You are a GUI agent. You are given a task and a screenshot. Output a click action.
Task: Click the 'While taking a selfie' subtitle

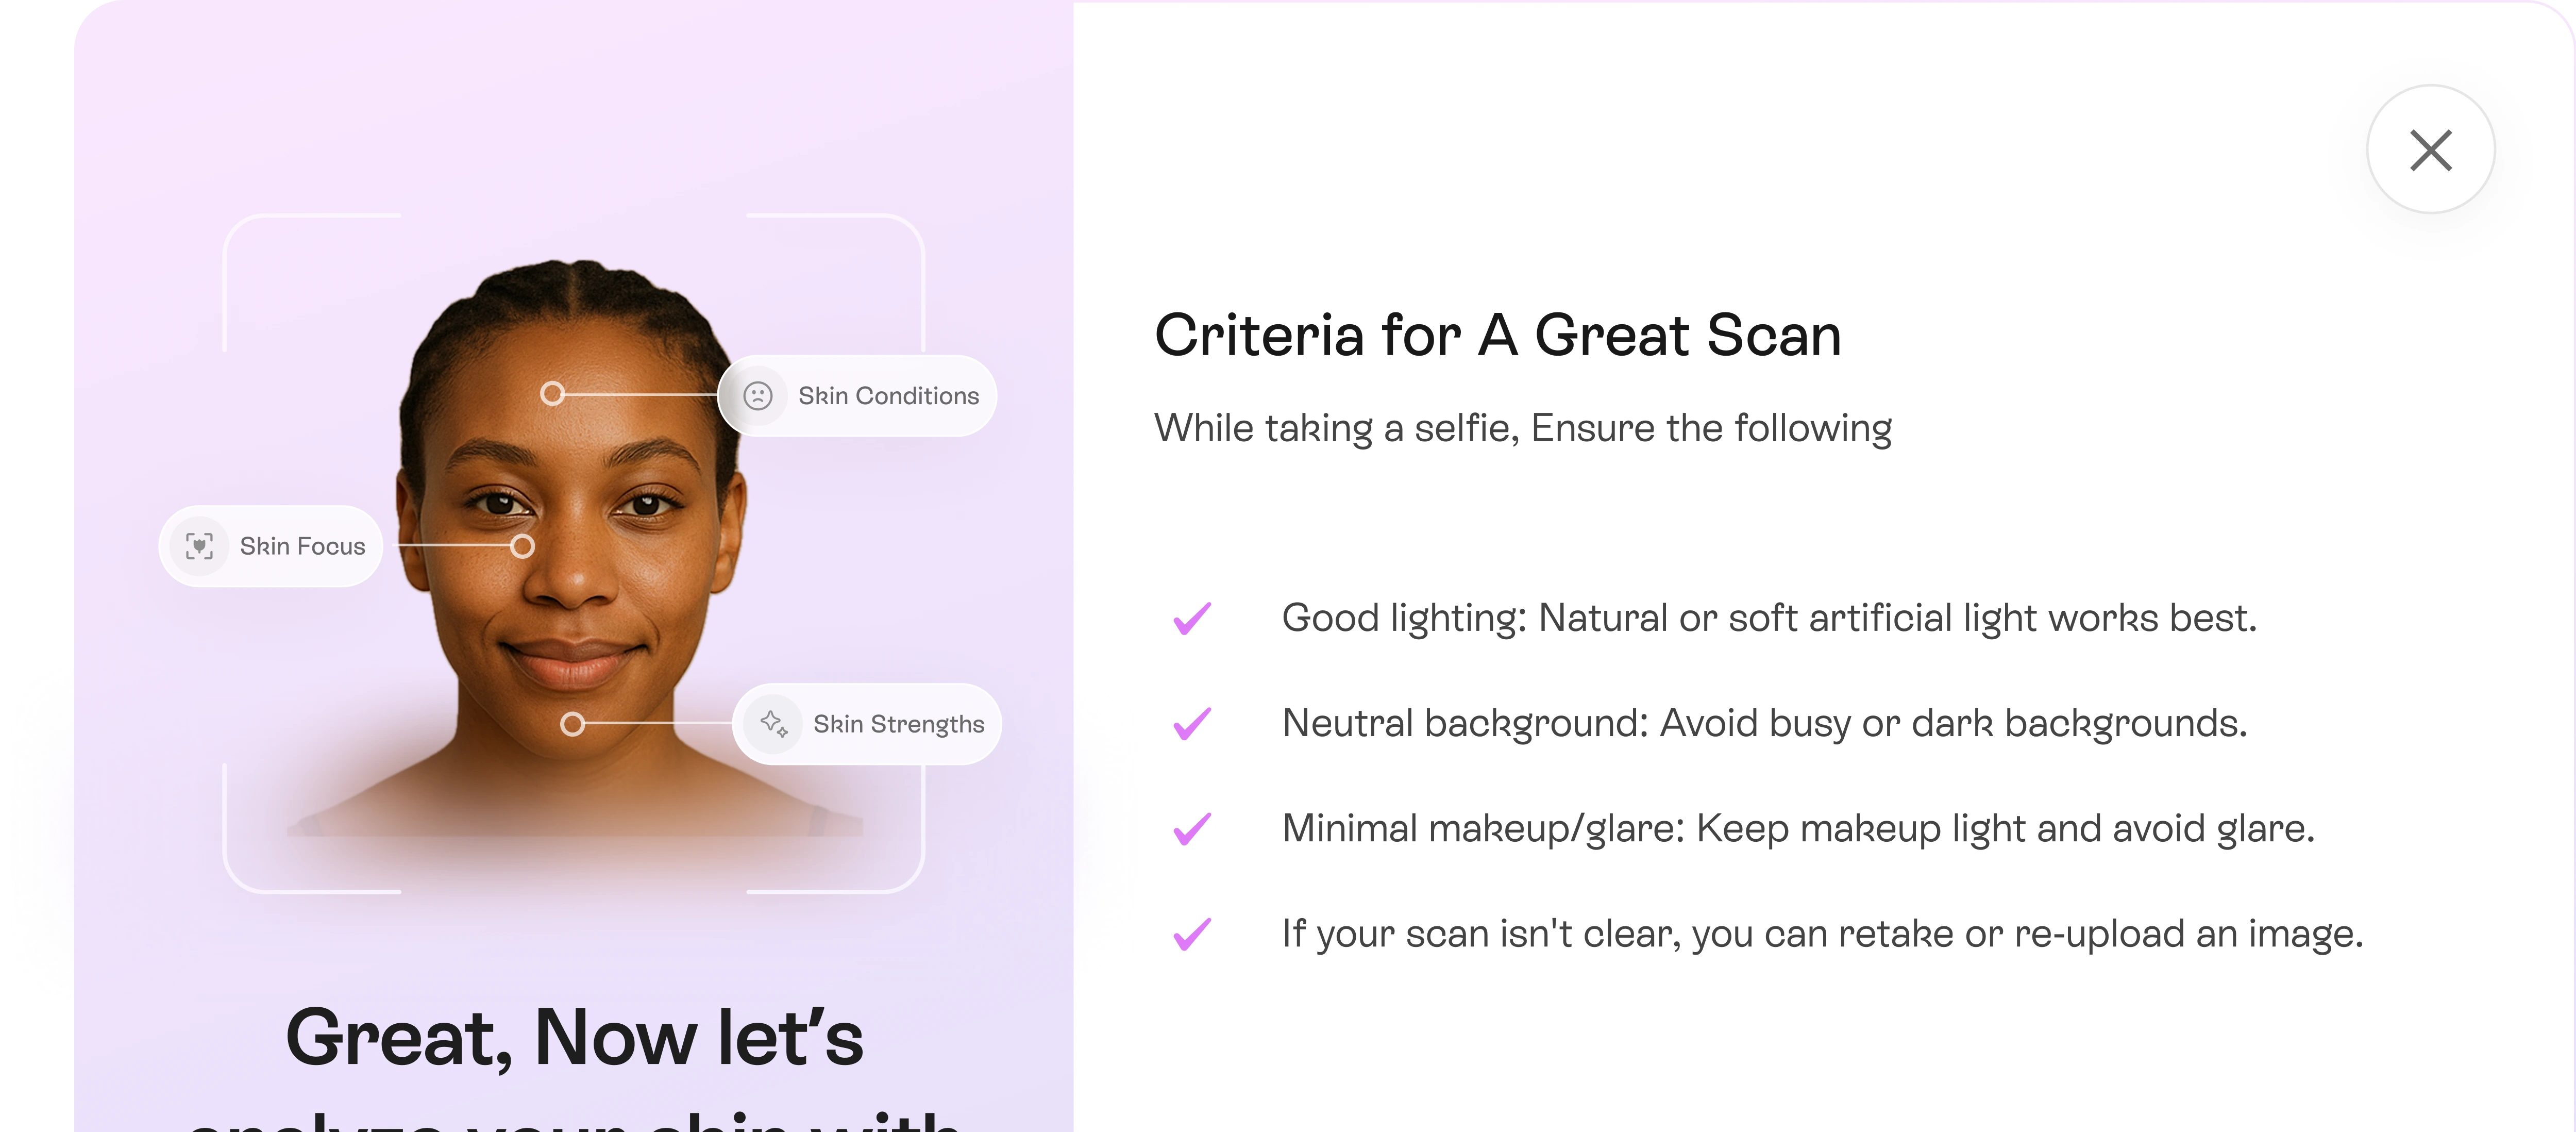point(1522,428)
